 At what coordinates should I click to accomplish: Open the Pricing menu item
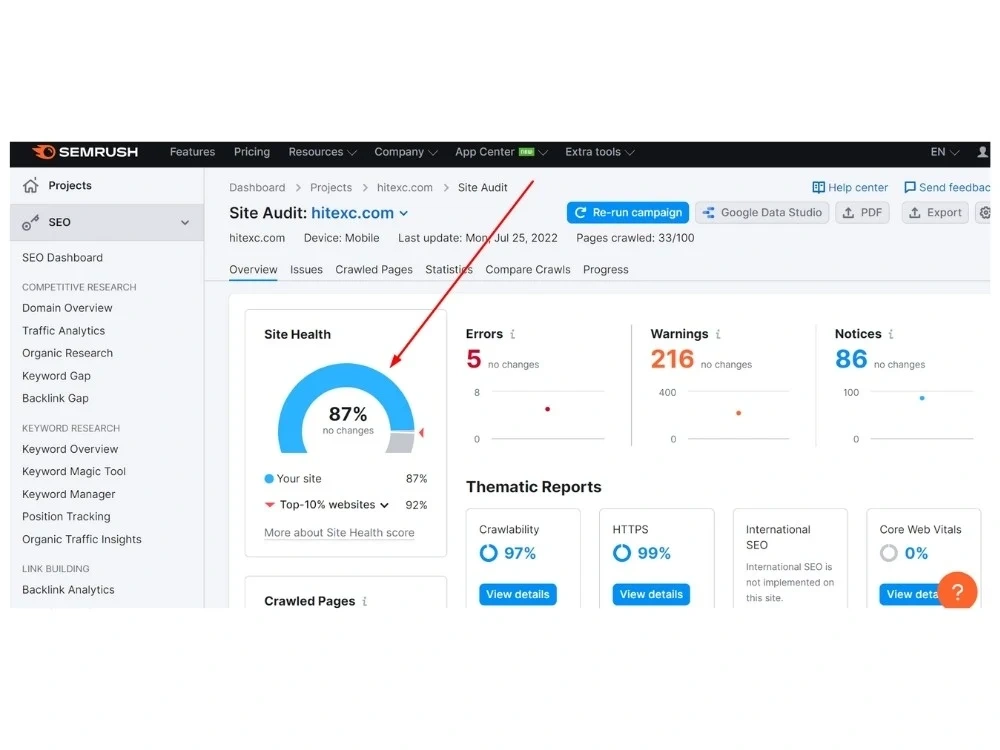click(252, 152)
